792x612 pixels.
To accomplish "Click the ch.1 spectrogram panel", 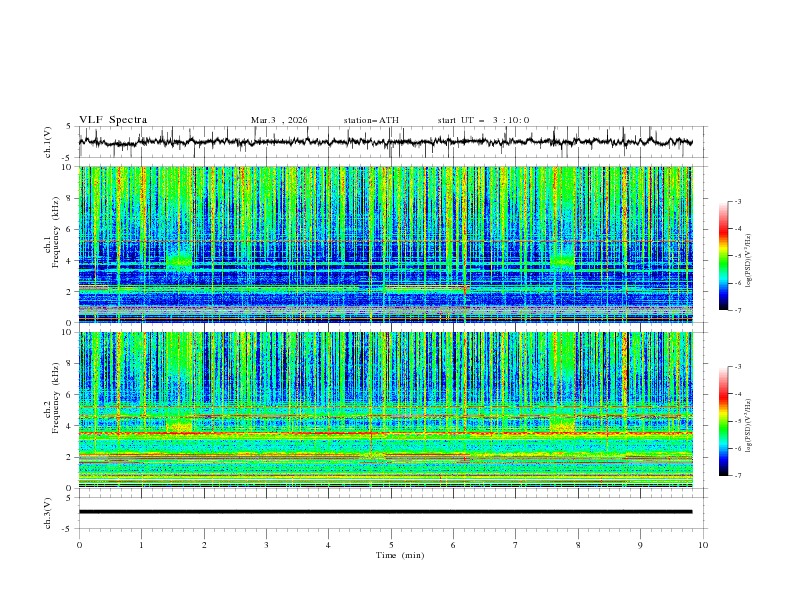I will (x=385, y=244).
